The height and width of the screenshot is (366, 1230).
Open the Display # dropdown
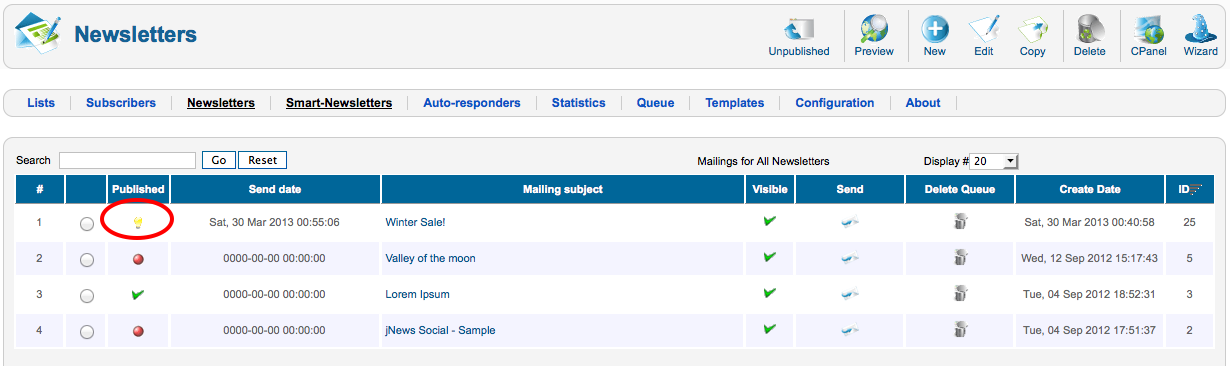pyautogui.click(x=994, y=161)
